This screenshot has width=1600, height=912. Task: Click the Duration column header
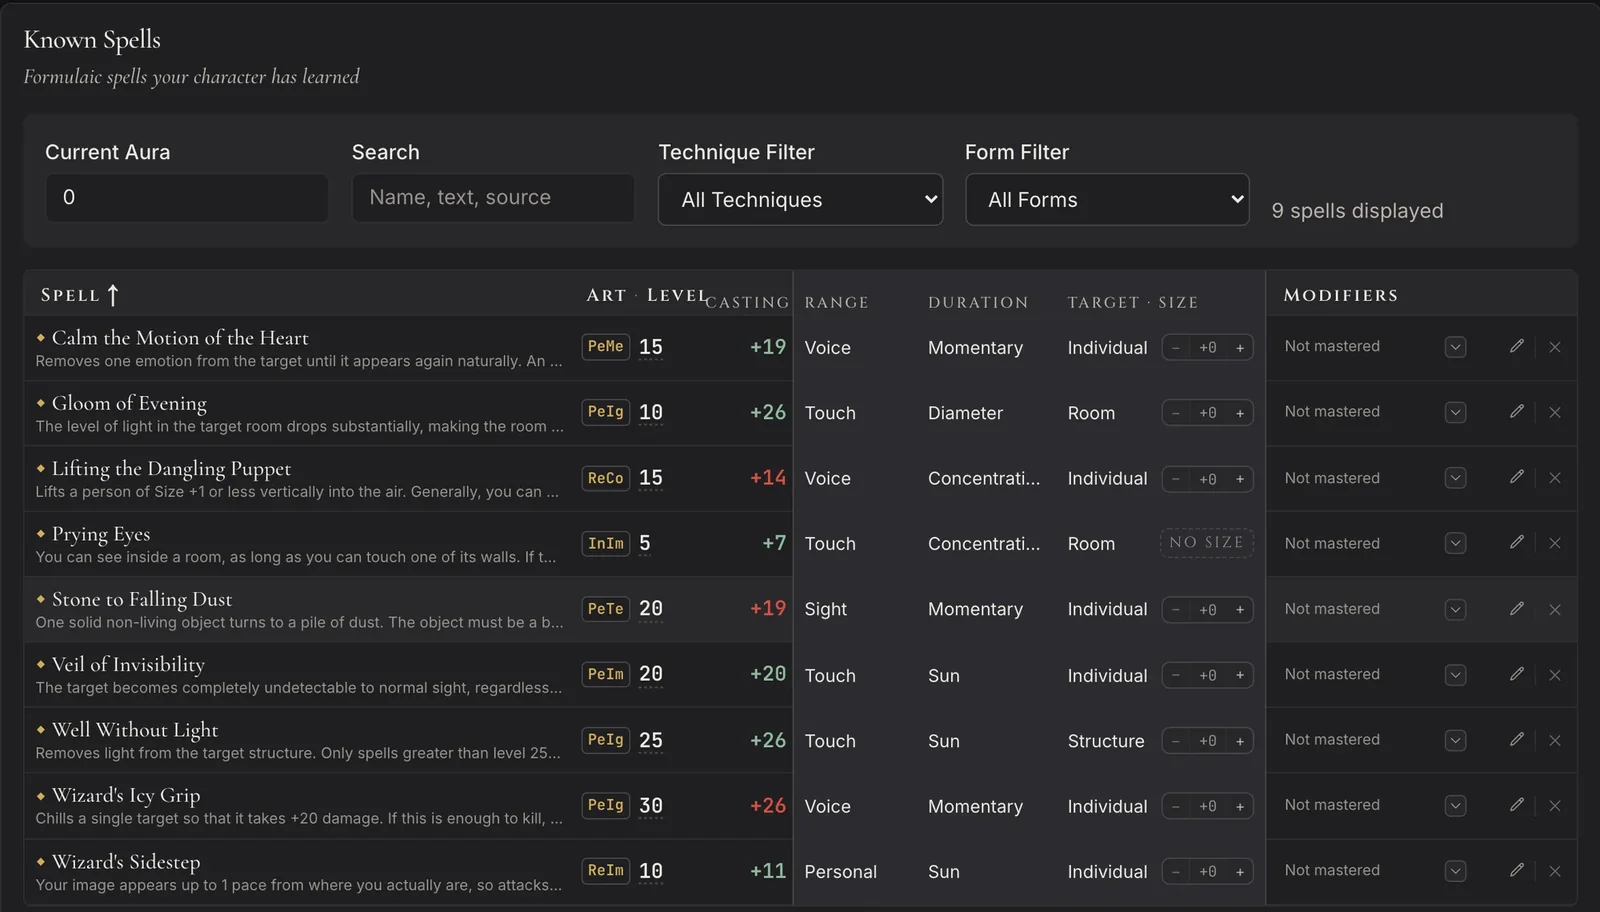click(977, 302)
